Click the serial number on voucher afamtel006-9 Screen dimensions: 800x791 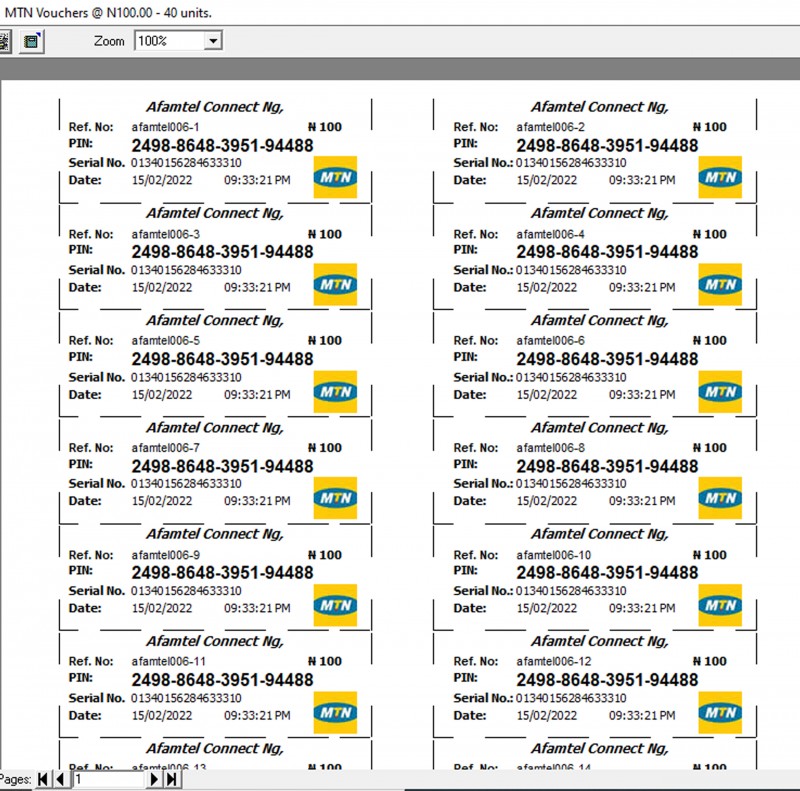[186, 590]
